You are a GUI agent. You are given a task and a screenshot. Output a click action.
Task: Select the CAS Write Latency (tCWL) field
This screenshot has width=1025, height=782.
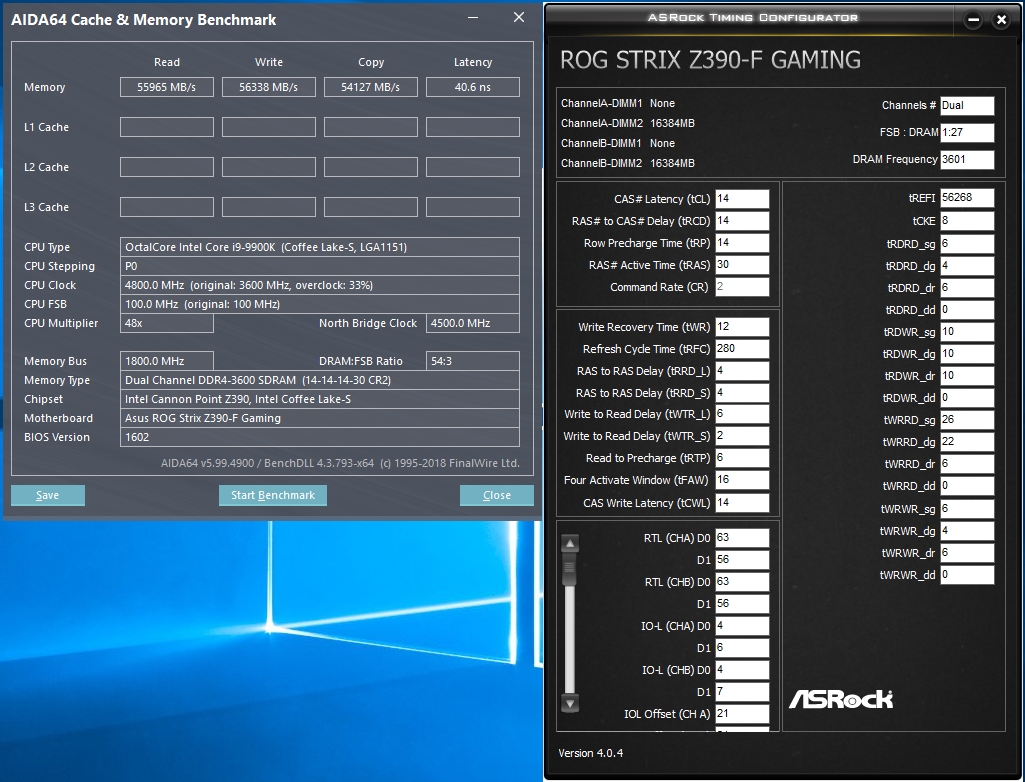click(742, 503)
